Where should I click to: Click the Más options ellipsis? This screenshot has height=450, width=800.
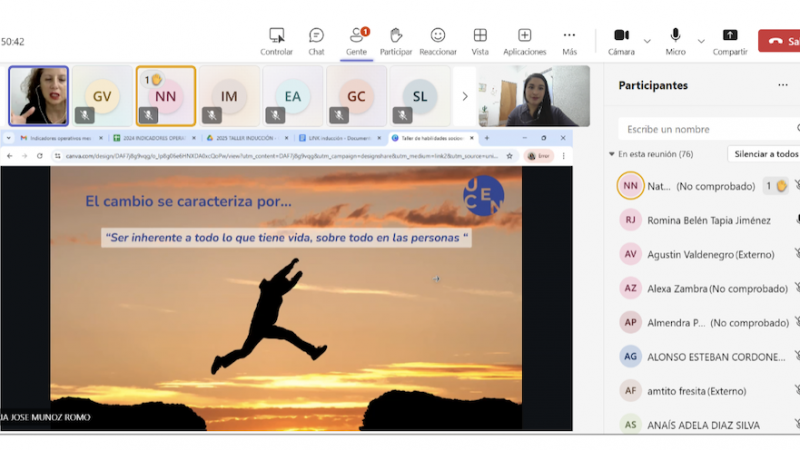pos(569,41)
